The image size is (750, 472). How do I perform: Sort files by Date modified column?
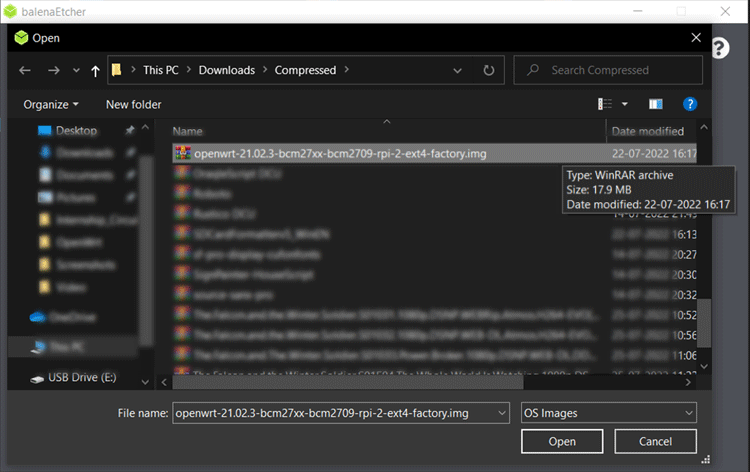click(x=648, y=131)
